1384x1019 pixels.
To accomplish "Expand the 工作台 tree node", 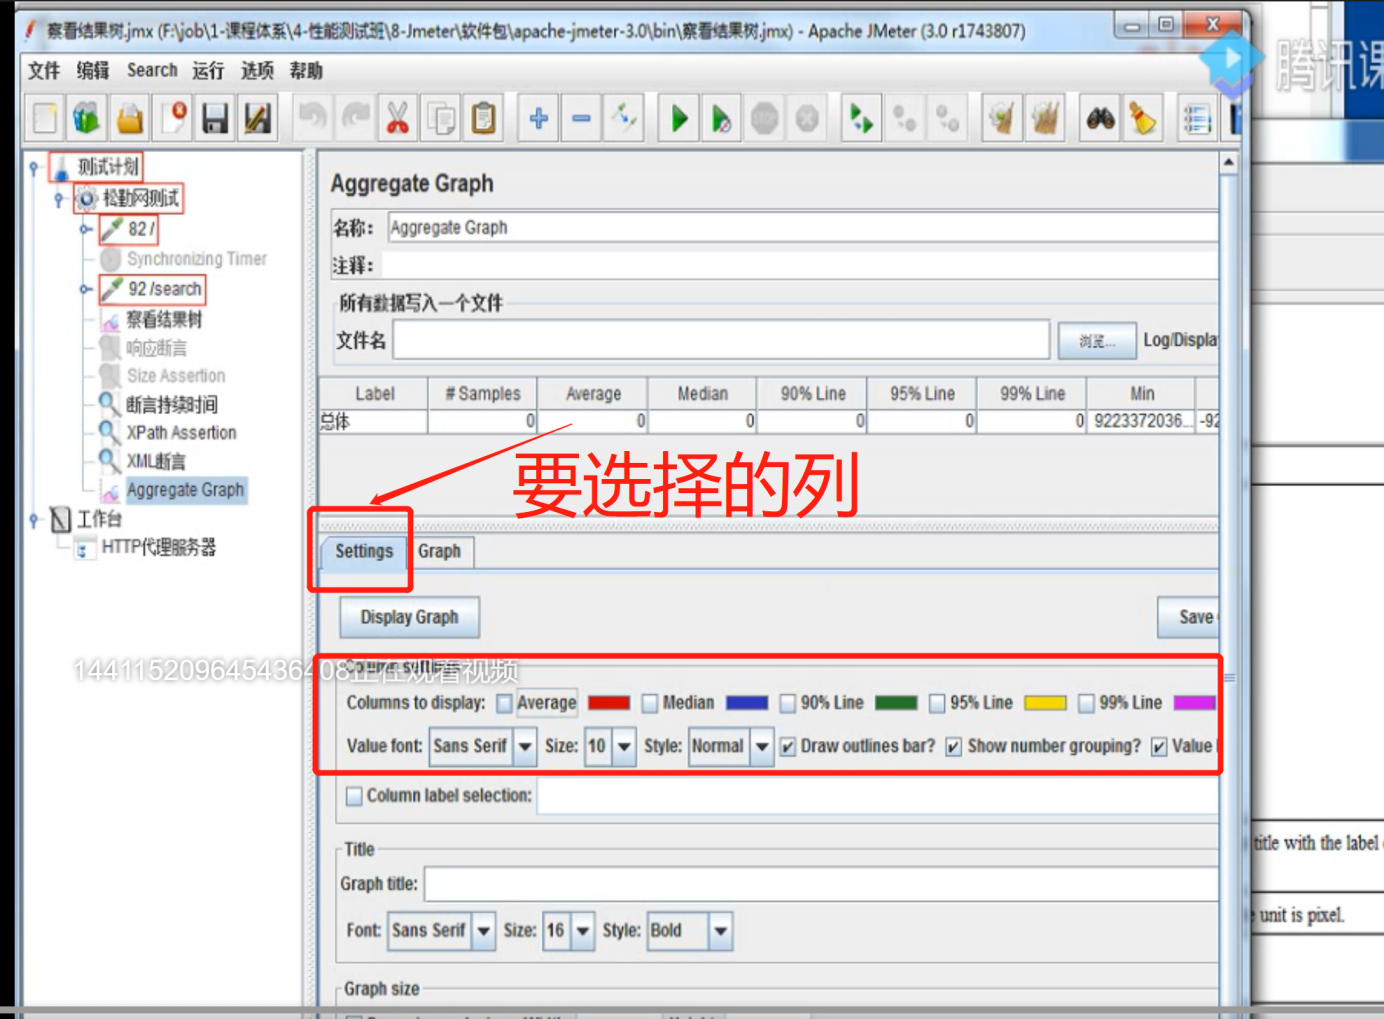I will (x=34, y=520).
